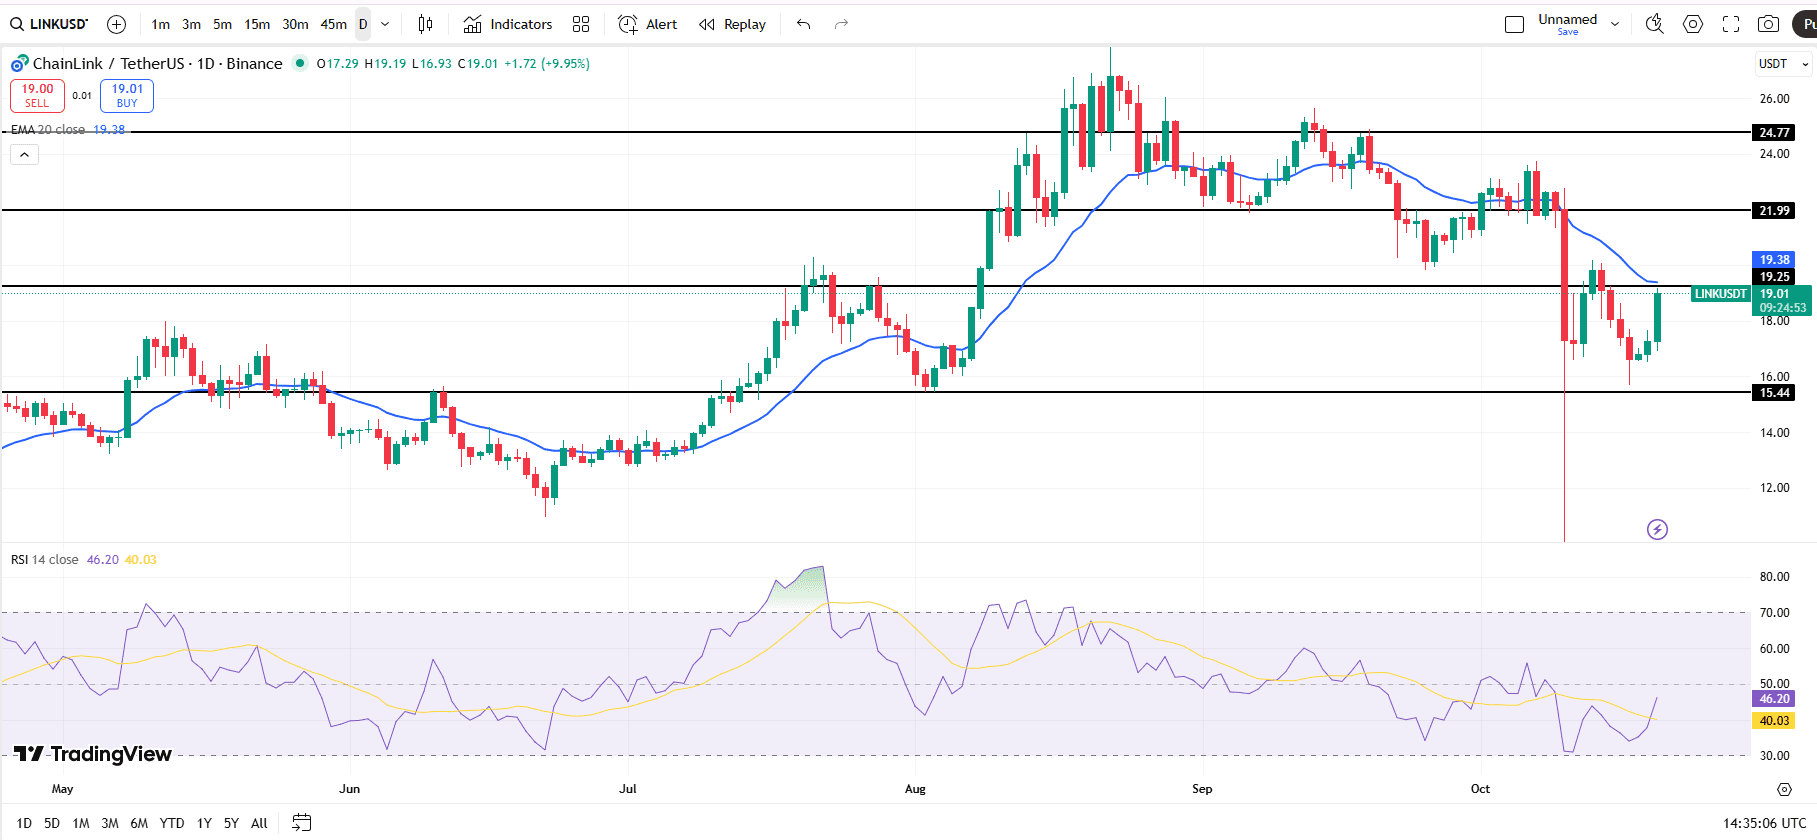Switch to the 15m timeframe

pos(257,24)
